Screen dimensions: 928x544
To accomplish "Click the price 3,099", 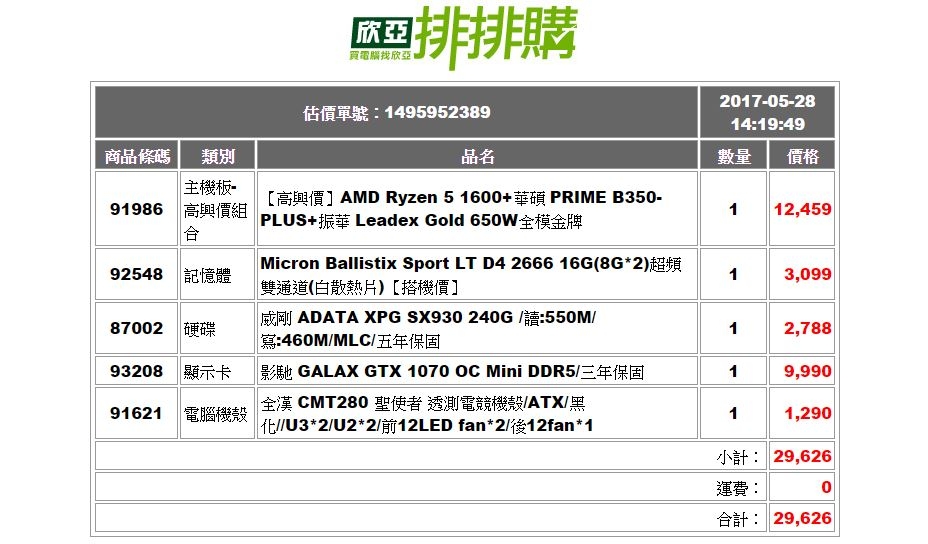I will coord(808,274).
